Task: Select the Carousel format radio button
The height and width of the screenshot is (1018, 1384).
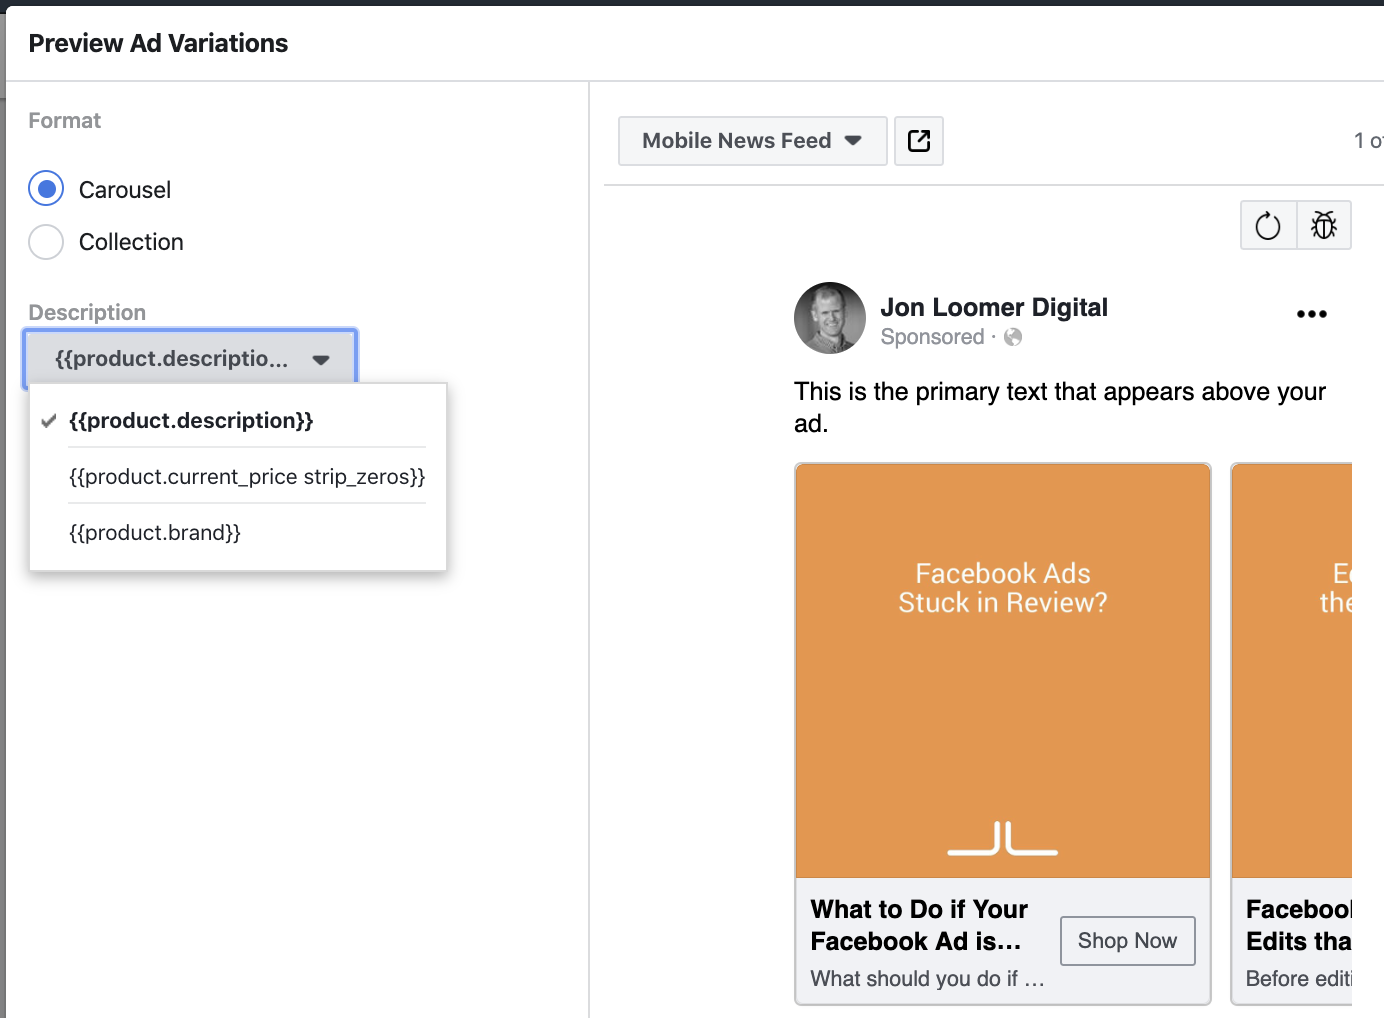Action: (x=46, y=189)
